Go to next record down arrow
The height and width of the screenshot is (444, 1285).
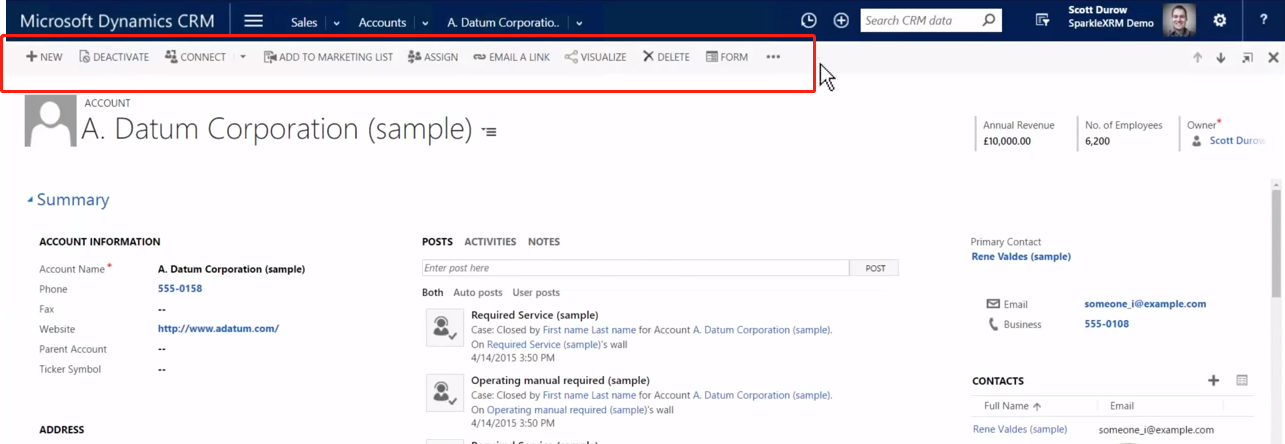(1221, 58)
